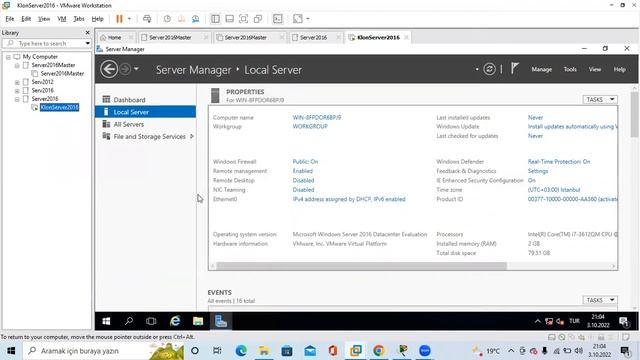Click the Stretch Guest toolbar icon
Viewport: 640px width, 360px height.
298,19
